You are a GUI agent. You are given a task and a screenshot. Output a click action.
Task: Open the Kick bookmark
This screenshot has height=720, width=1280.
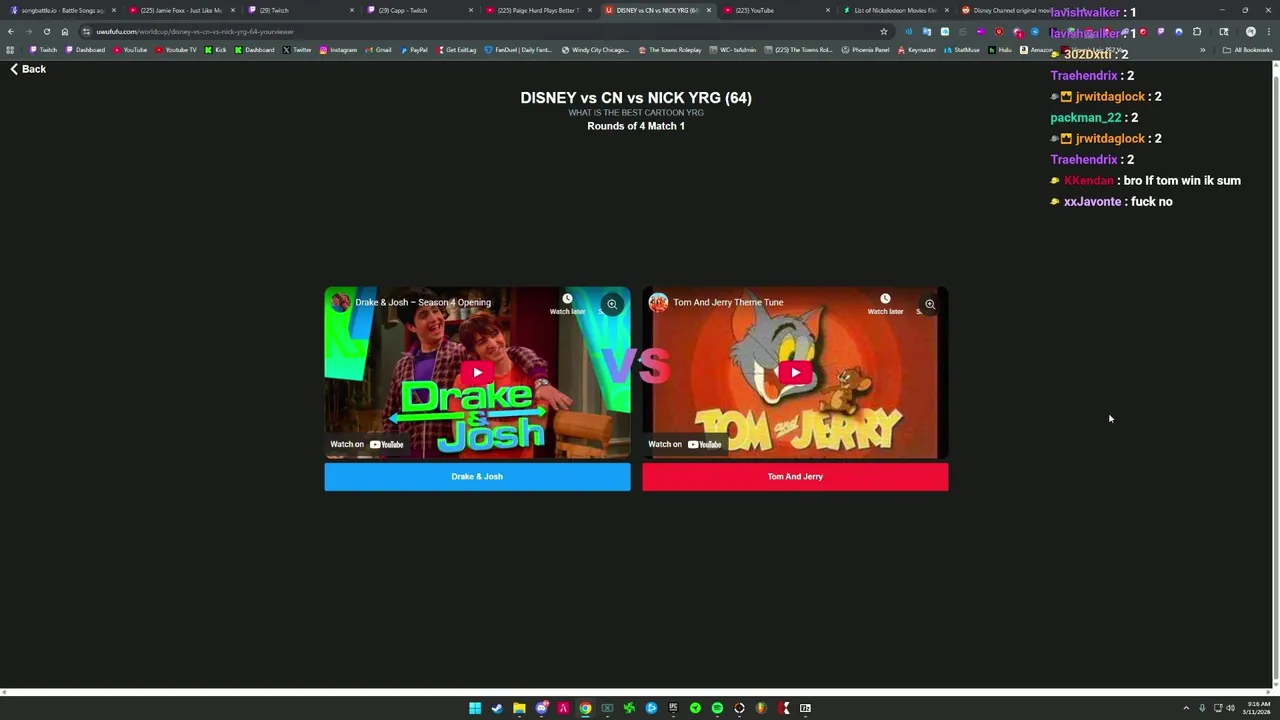[x=216, y=50]
